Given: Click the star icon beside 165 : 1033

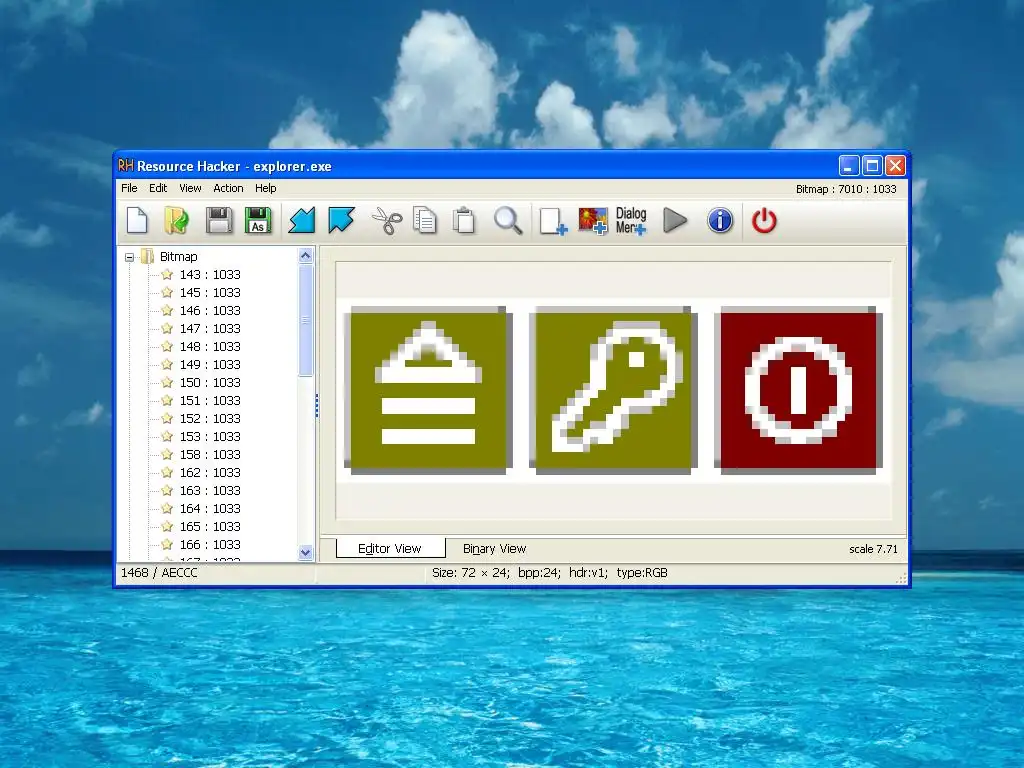Looking at the screenshot, I should [167, 526].
